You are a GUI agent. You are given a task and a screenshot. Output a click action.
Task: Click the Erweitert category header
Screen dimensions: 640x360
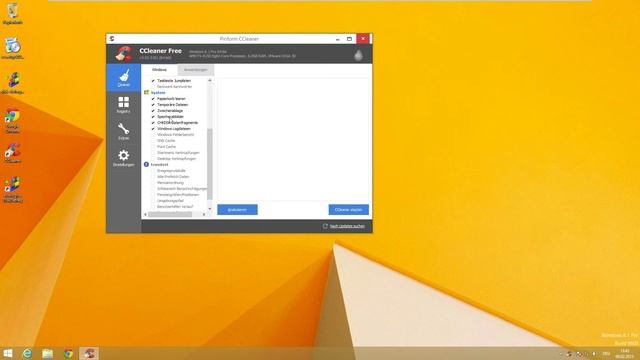tap(159, 164)
